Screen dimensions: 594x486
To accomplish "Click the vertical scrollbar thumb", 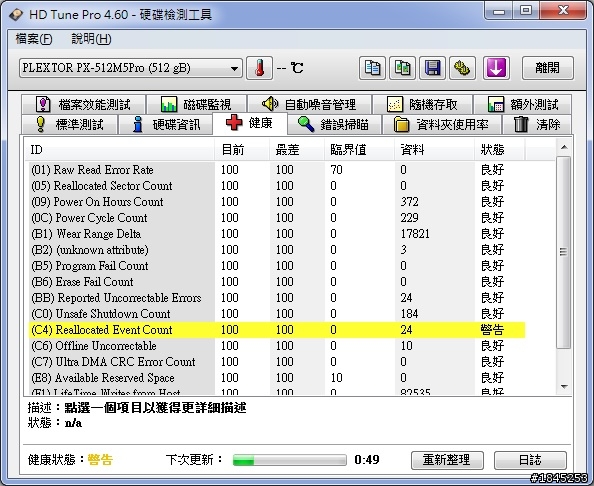I will pyautogui.click(x=564, y=252).
